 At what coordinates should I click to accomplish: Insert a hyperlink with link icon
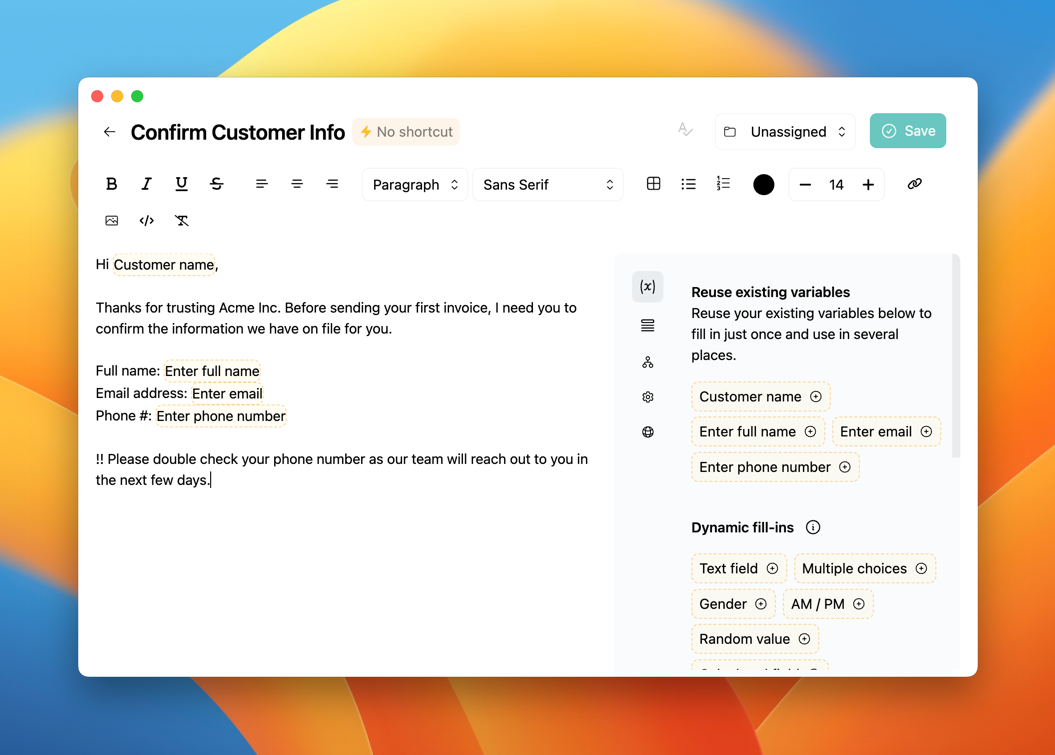(x=914, y=184)
